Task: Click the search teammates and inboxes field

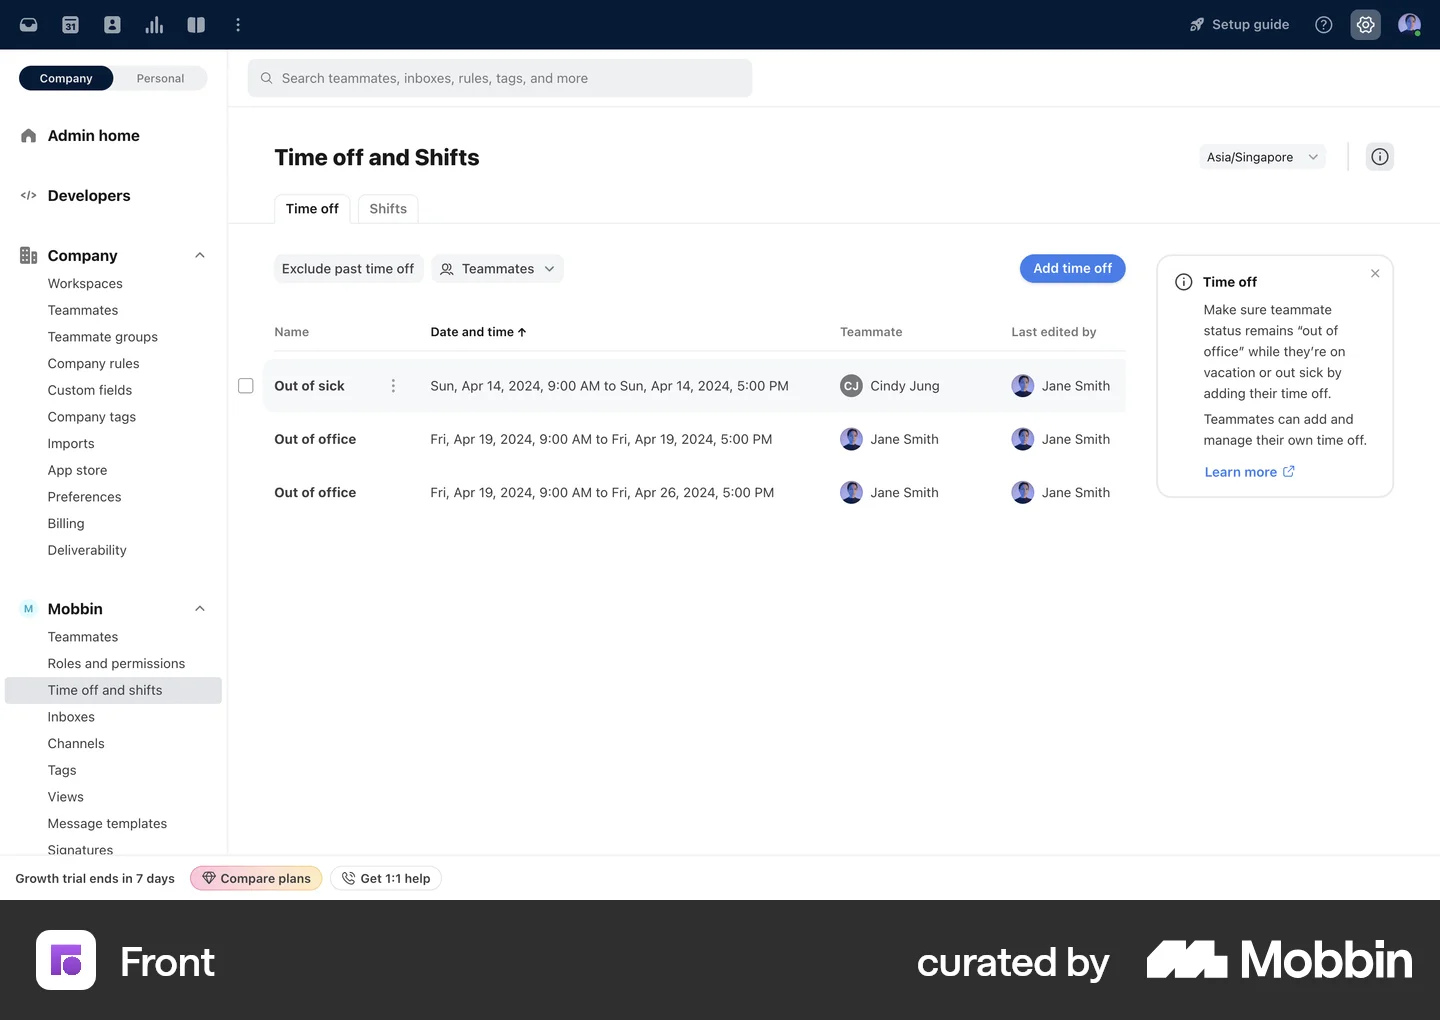Action: pos(500,78)
